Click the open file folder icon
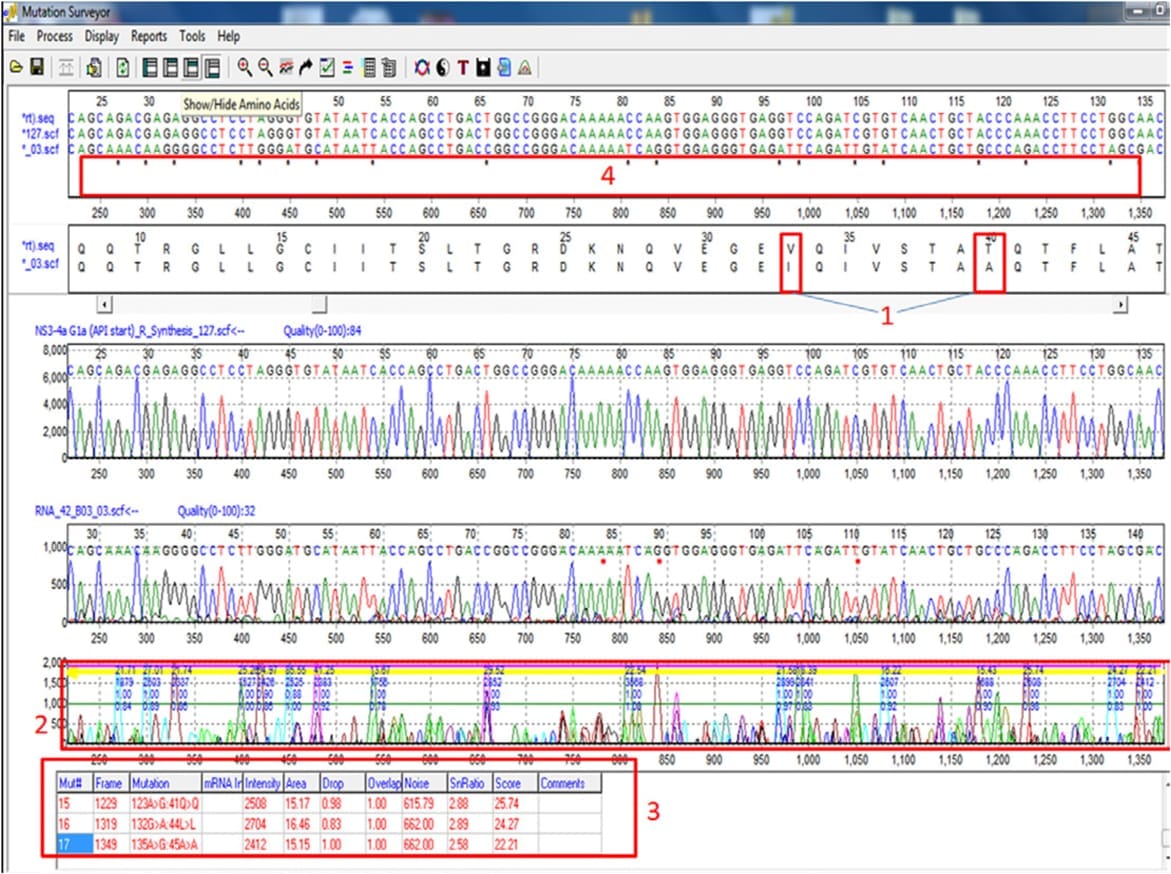Image resolution: width=1171 pixels, height=874 pixels. click(16, 67)
